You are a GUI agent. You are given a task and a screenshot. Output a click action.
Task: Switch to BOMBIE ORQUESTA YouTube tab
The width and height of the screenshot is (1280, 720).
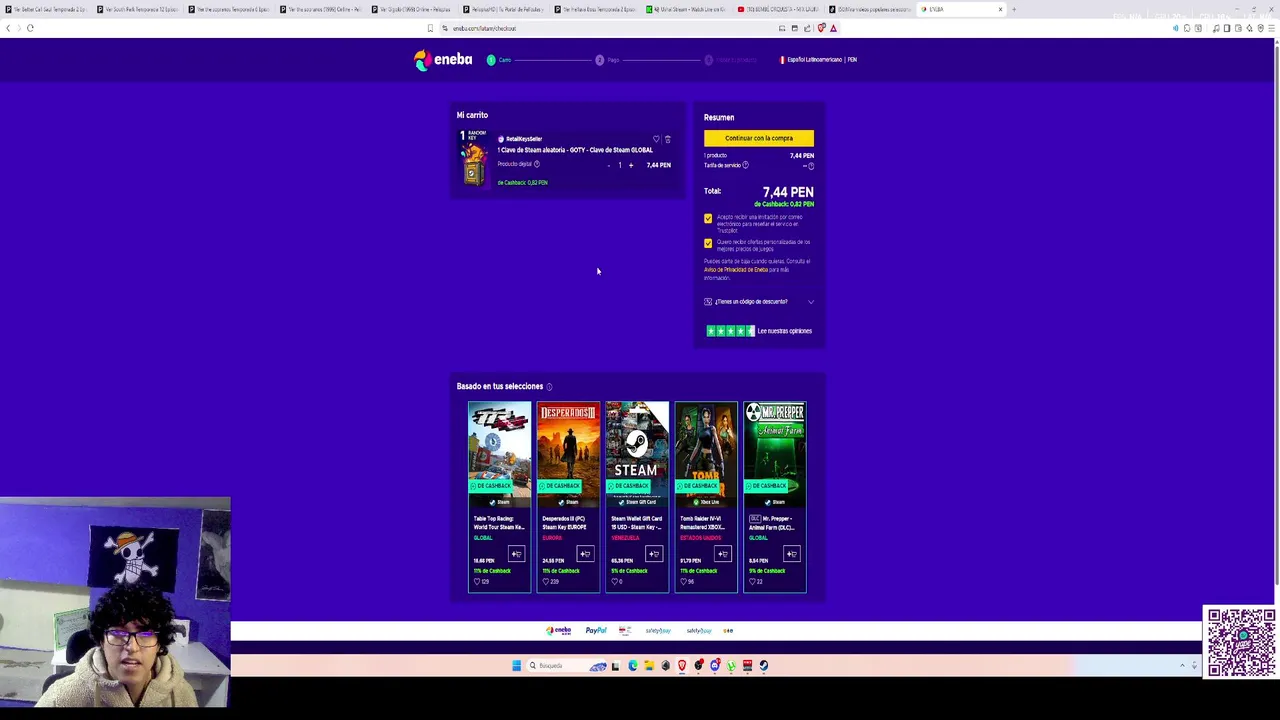[778, 9]
